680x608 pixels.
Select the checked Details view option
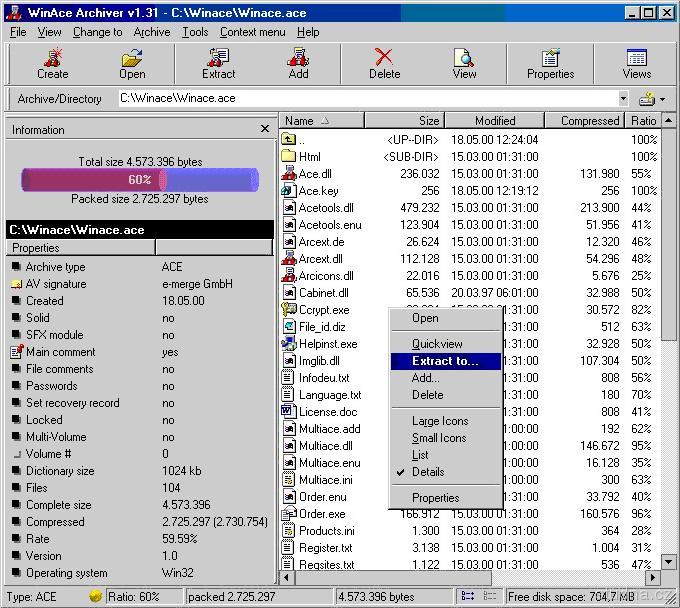click(x=428, y=472)
